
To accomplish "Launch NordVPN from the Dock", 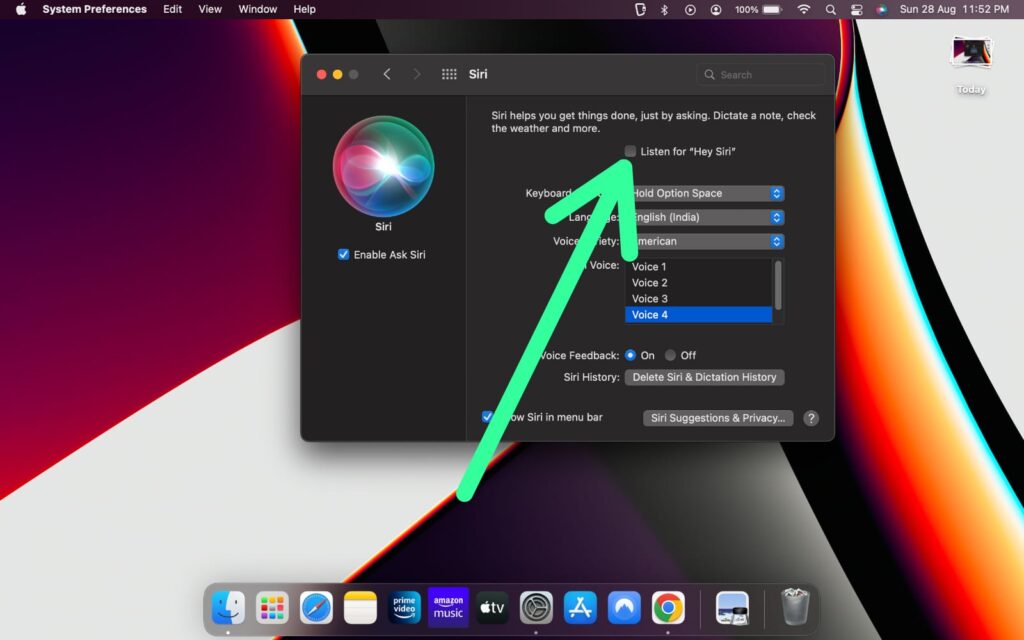I will 624,608.
